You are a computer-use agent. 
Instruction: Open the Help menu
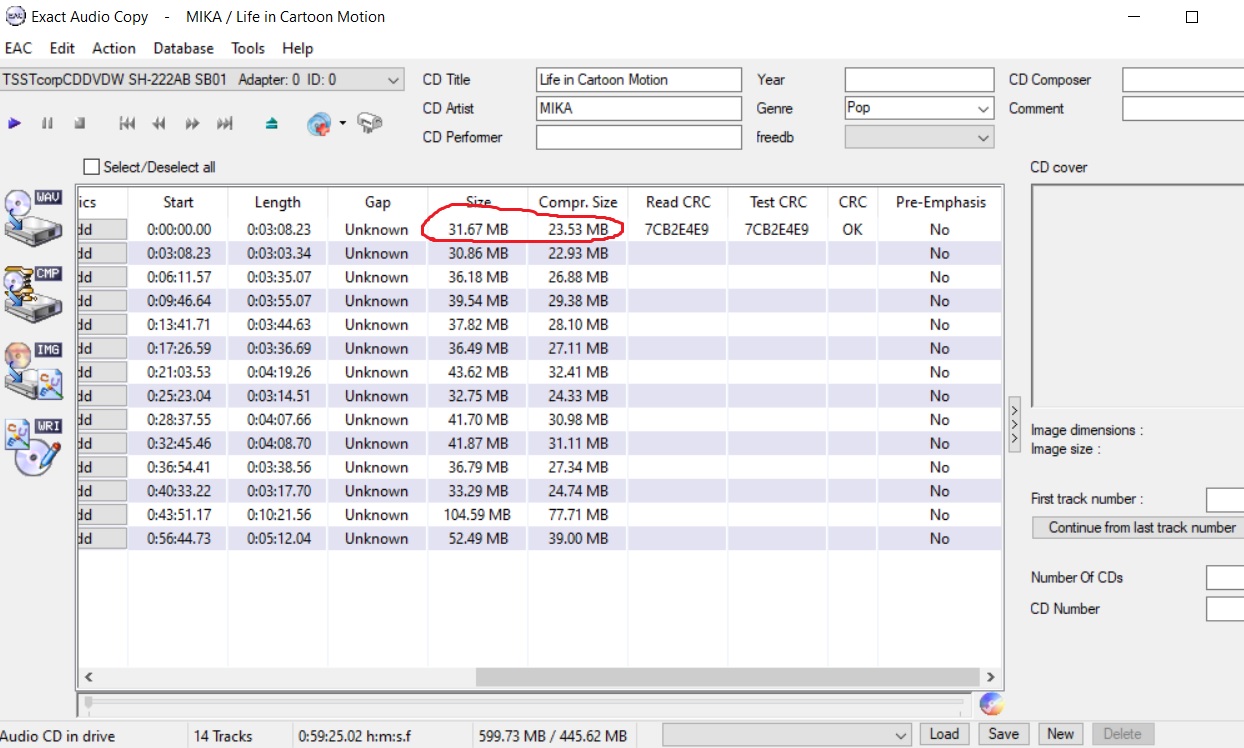pyautogui.click(x=298, y=48)
